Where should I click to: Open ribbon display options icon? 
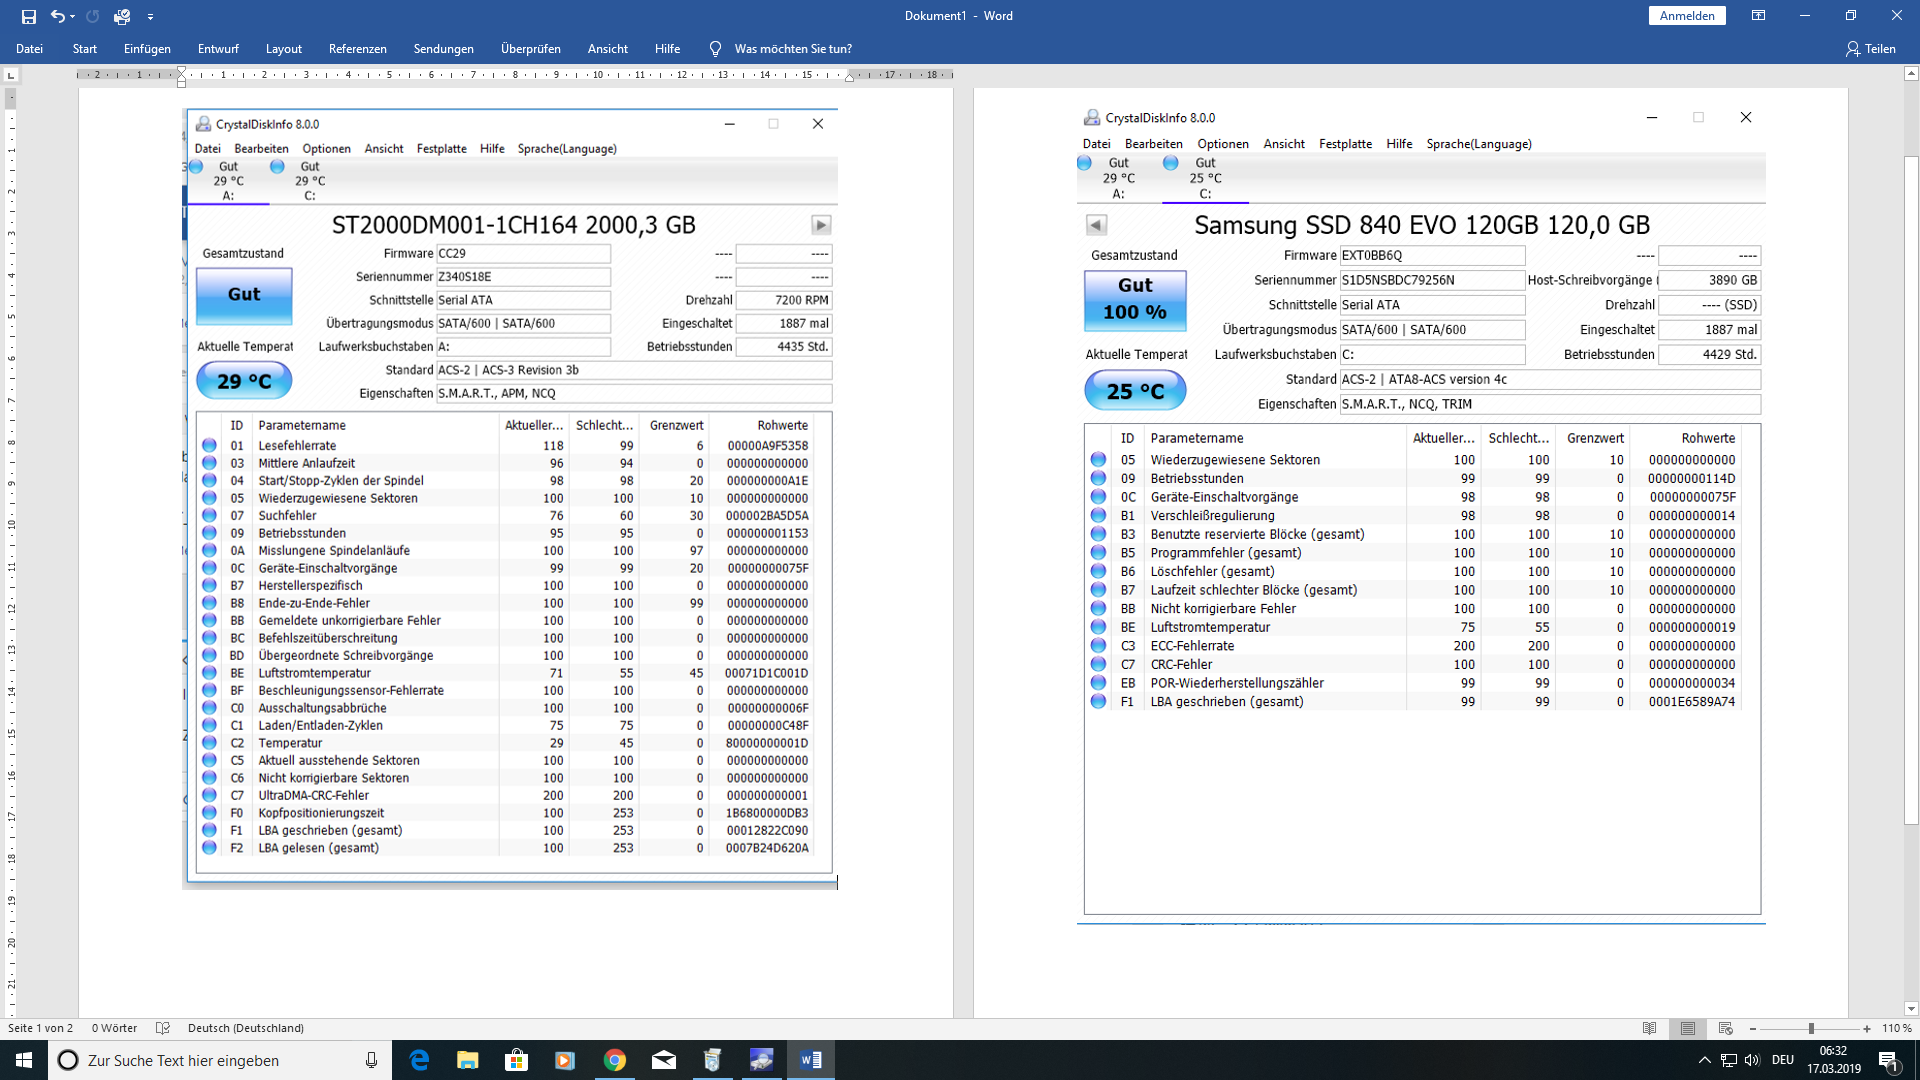[x=1758, y=16]
